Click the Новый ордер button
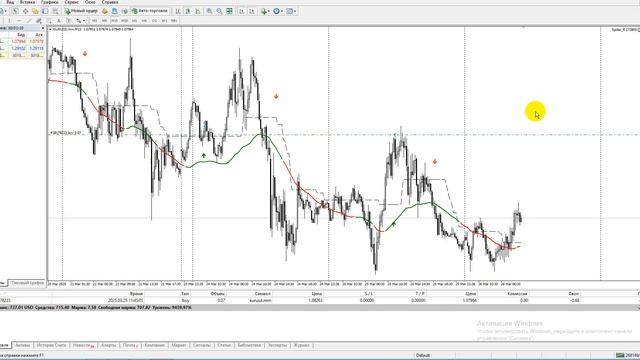This screenshot has height=360, width=640. (81, 11)
